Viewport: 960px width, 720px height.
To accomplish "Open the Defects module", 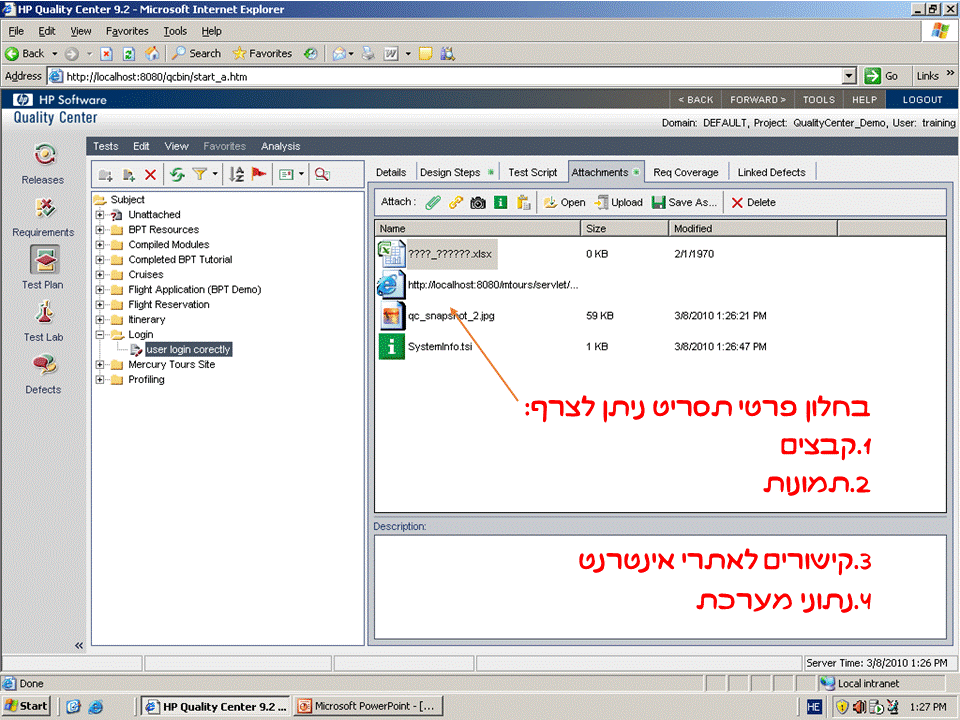I will point(43,373).
